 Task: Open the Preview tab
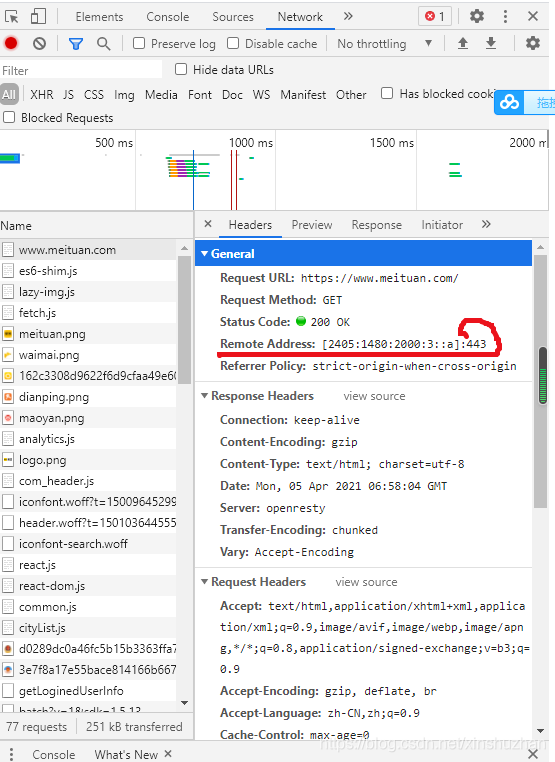pos(312,225)
